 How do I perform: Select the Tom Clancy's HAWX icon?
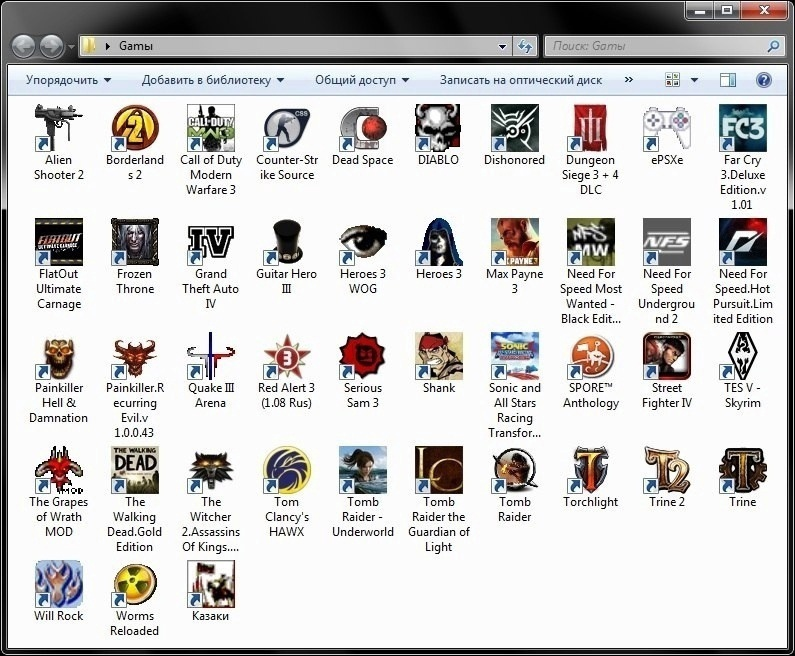click(x=286, y=470)
